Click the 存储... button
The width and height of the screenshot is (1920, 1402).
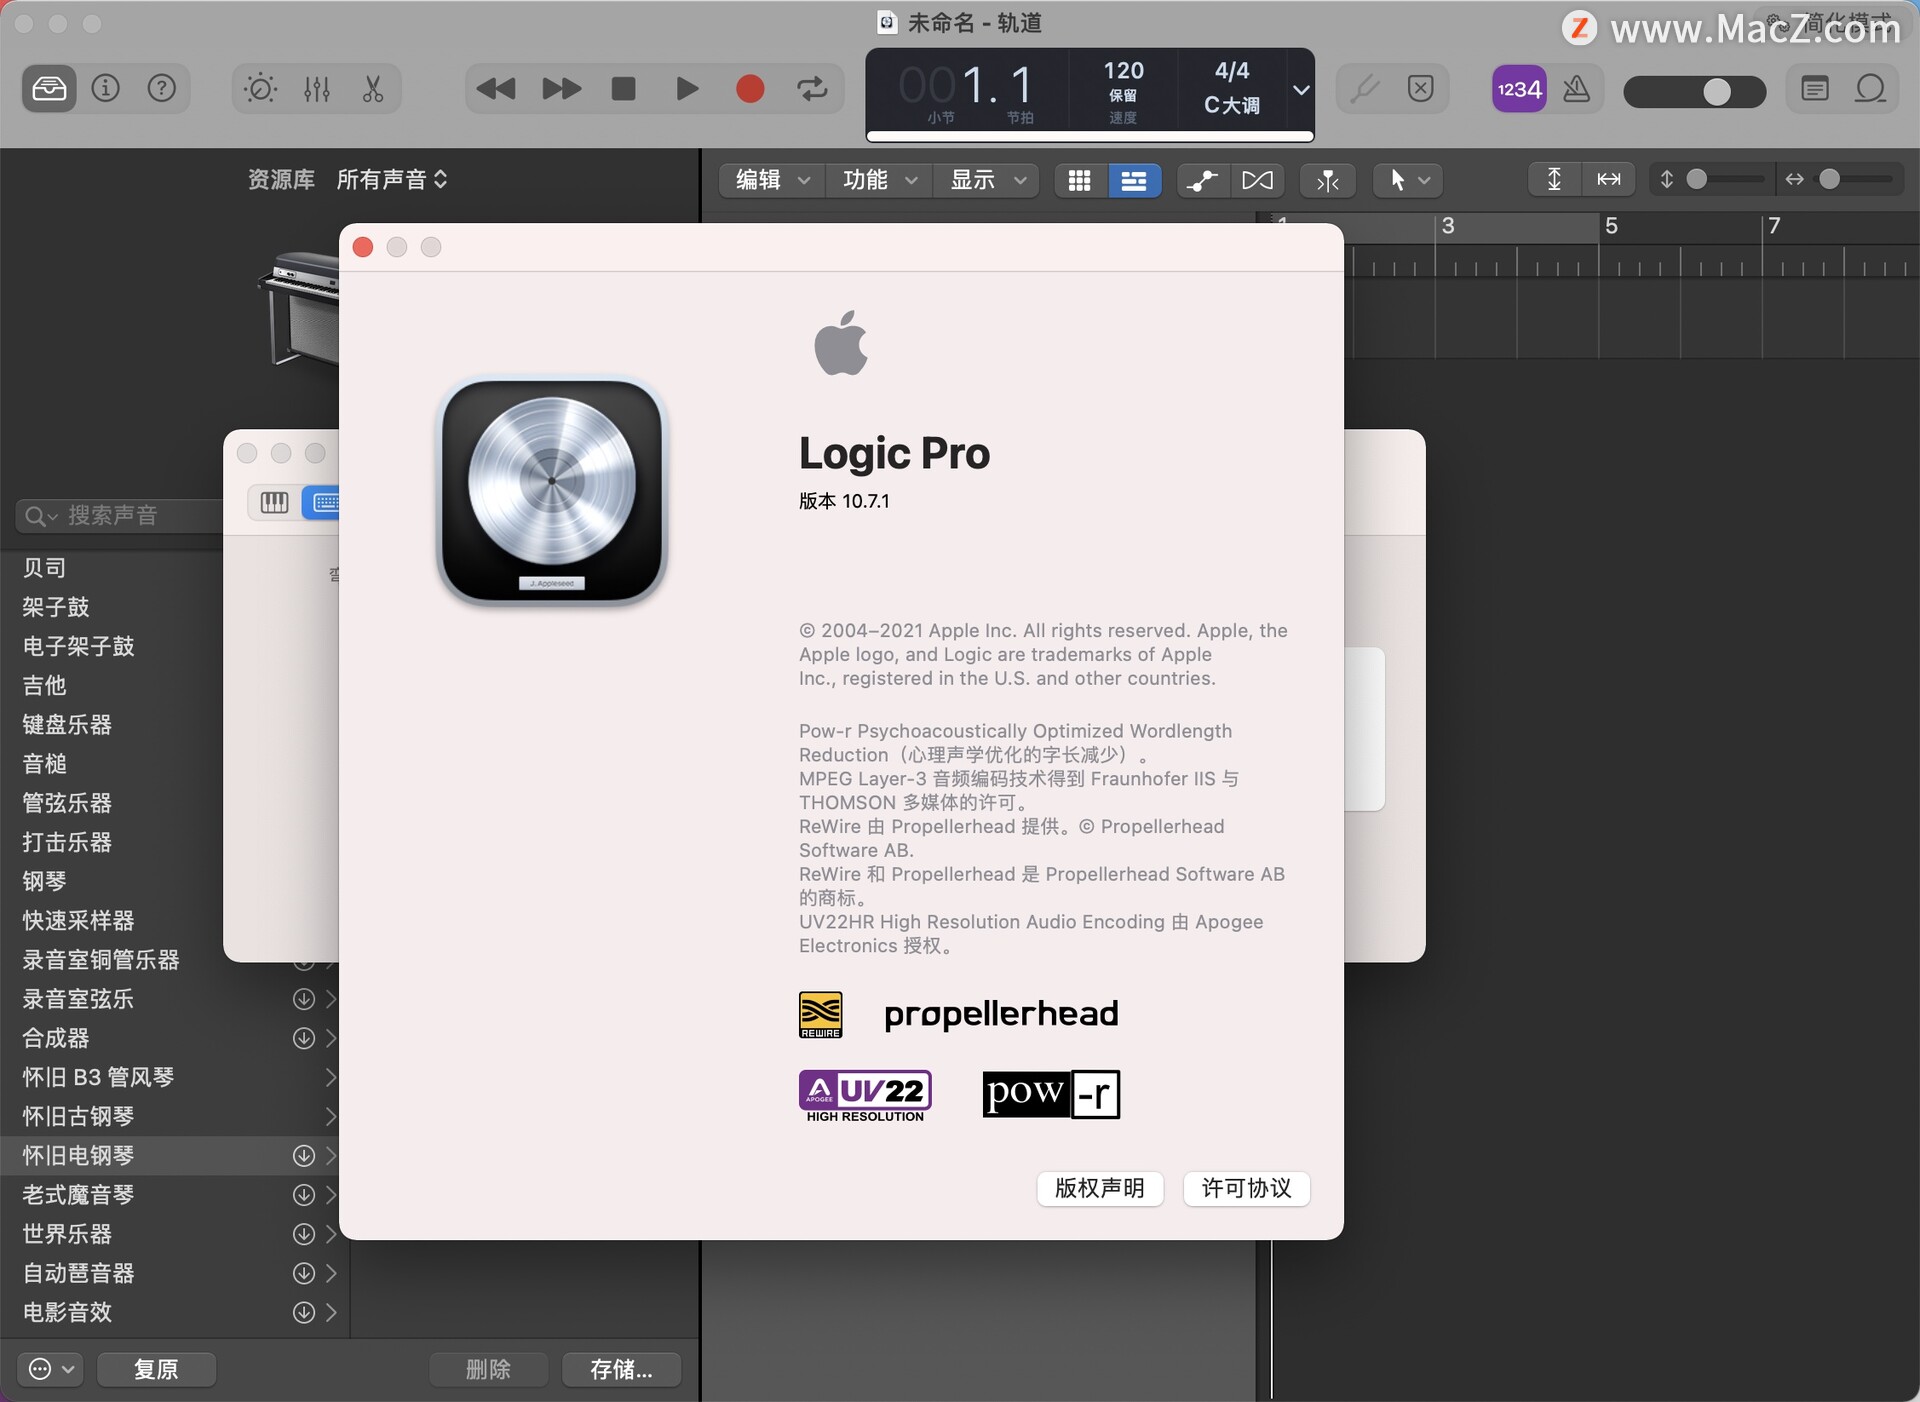[621, 1369]
